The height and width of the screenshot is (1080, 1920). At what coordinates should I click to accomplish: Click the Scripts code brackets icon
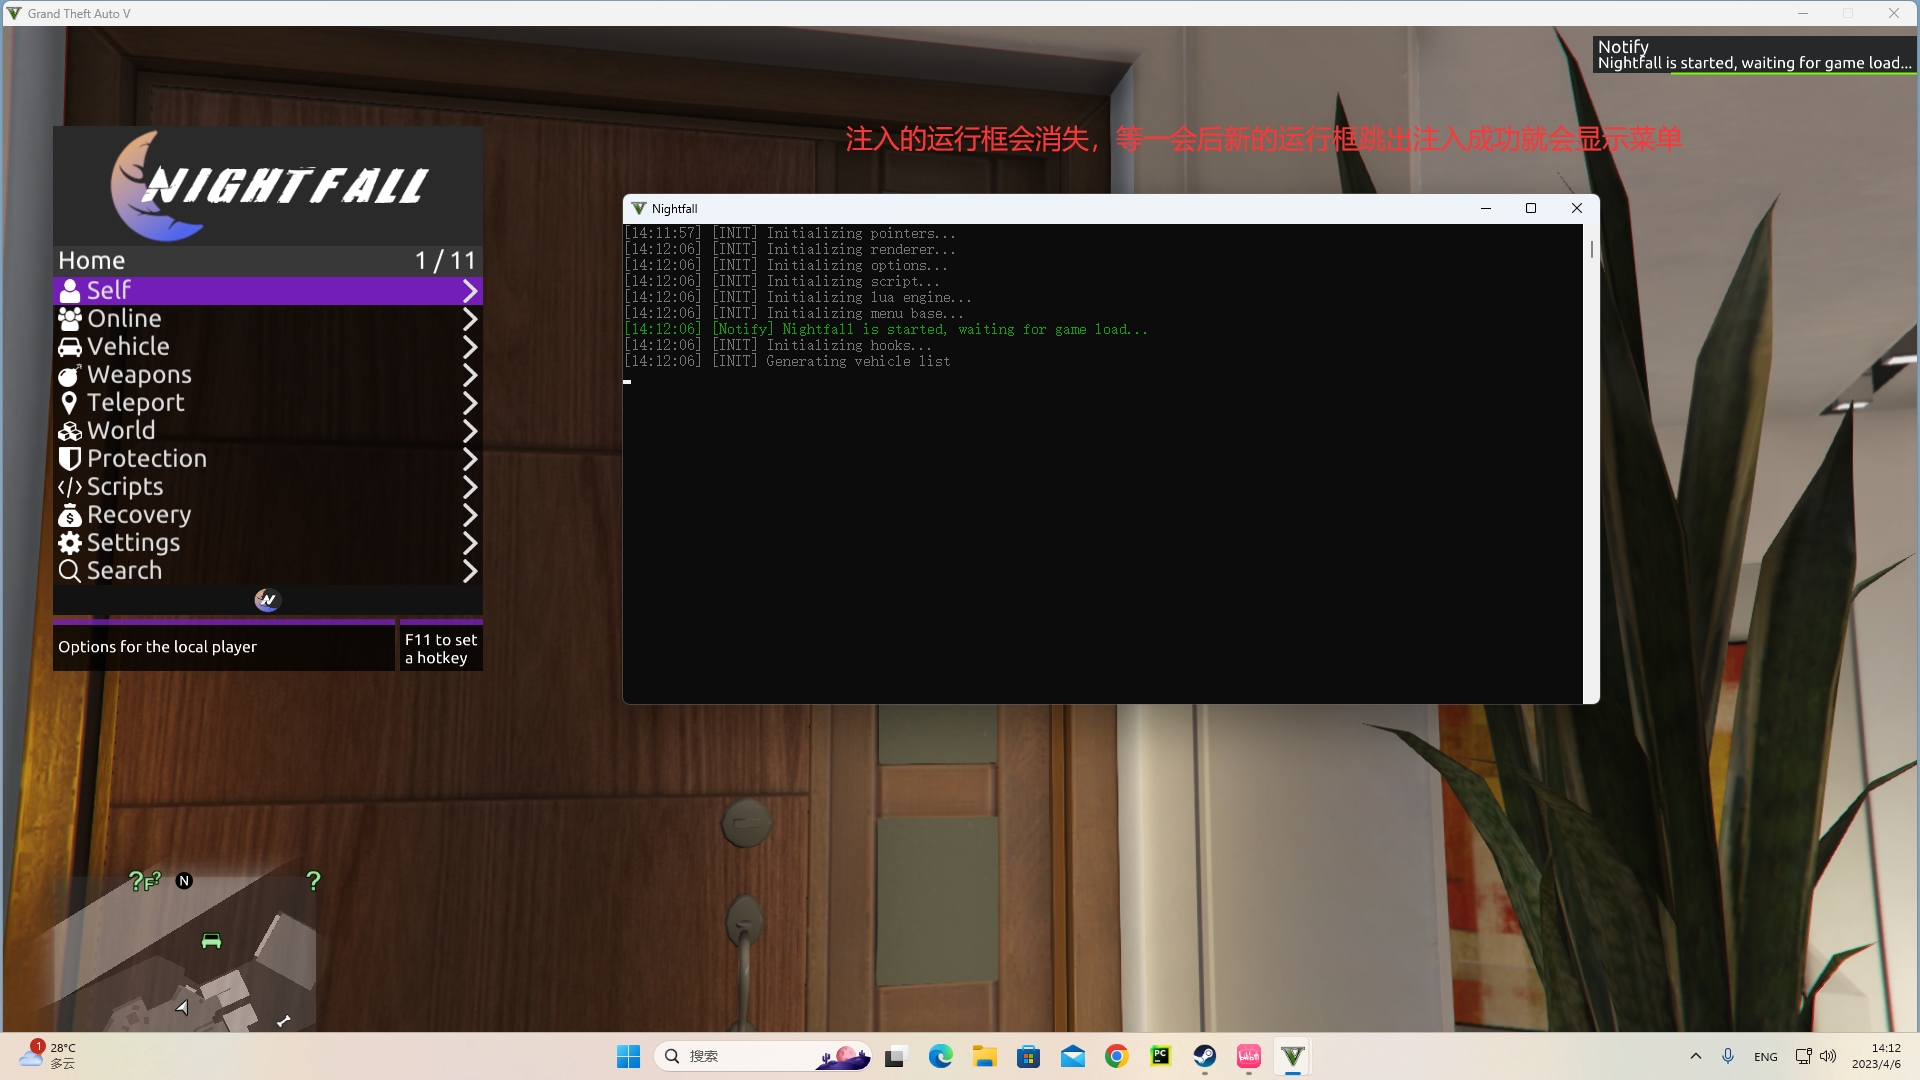click(x=69, y=487)
